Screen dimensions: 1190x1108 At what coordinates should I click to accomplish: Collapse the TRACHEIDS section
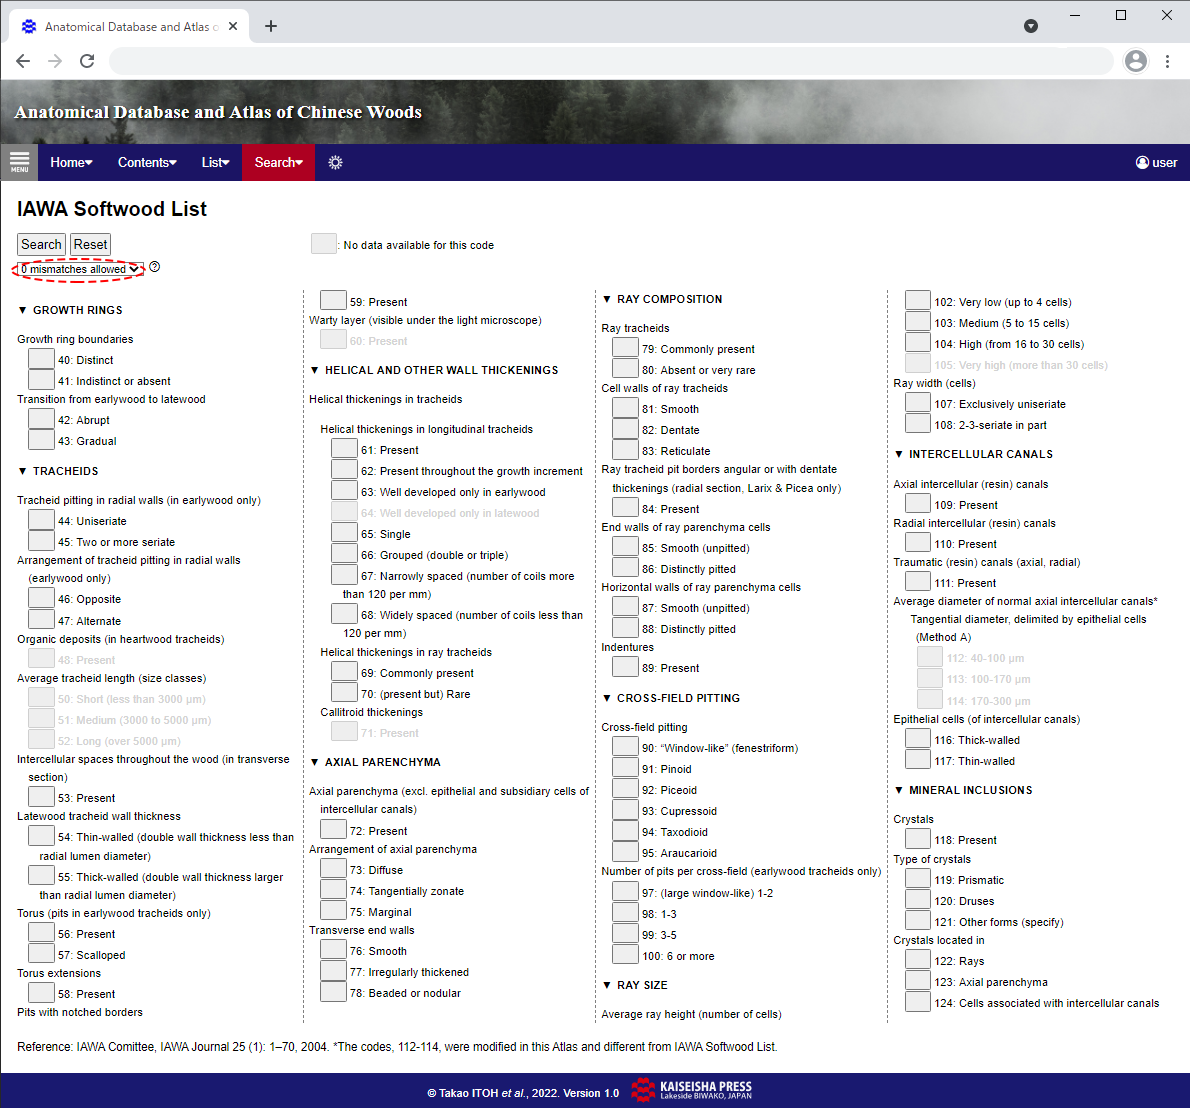23,471
